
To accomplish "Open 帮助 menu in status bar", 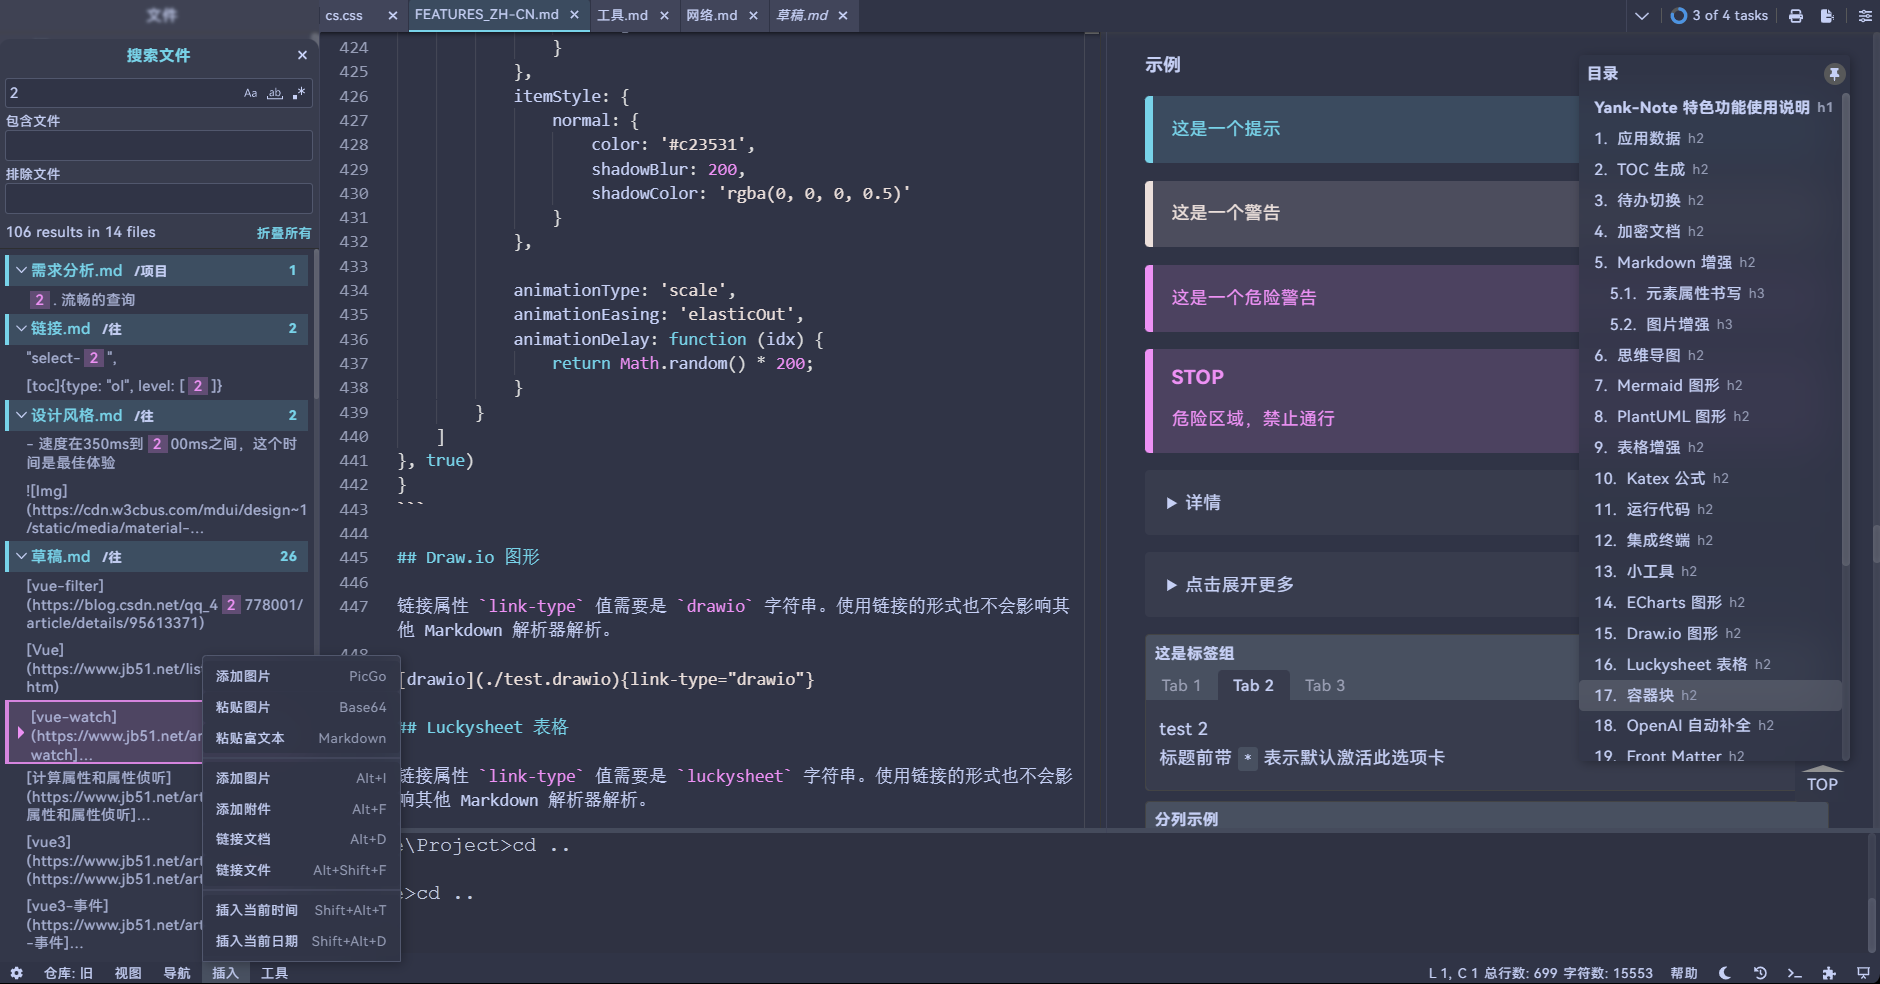I will [1684, 973].
